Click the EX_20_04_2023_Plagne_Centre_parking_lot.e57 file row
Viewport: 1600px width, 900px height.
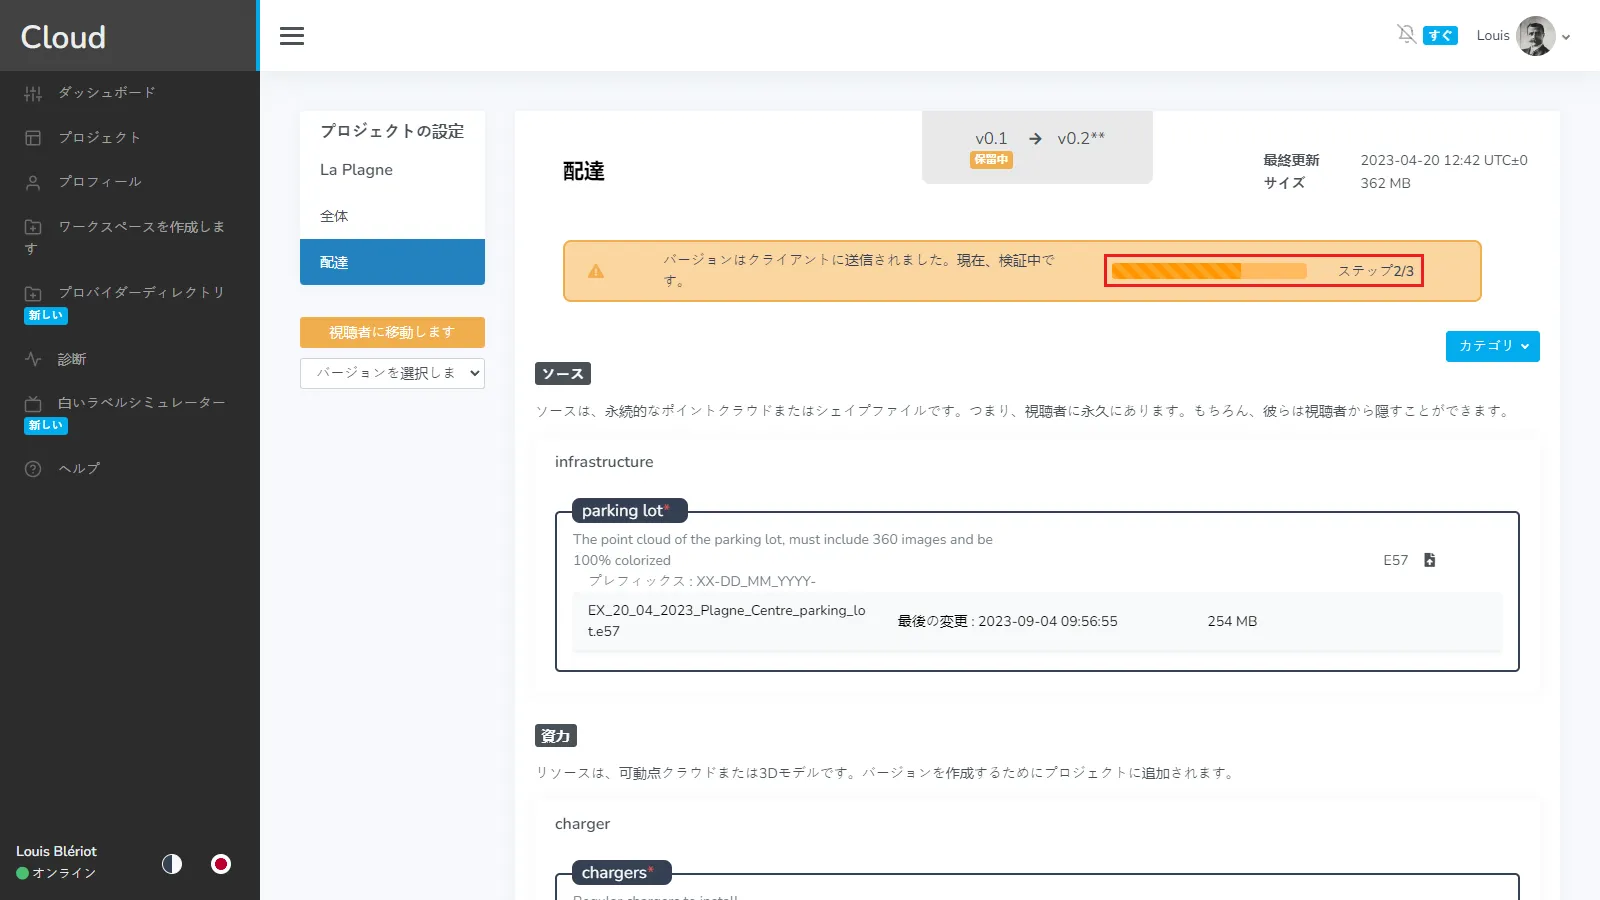1036,621
